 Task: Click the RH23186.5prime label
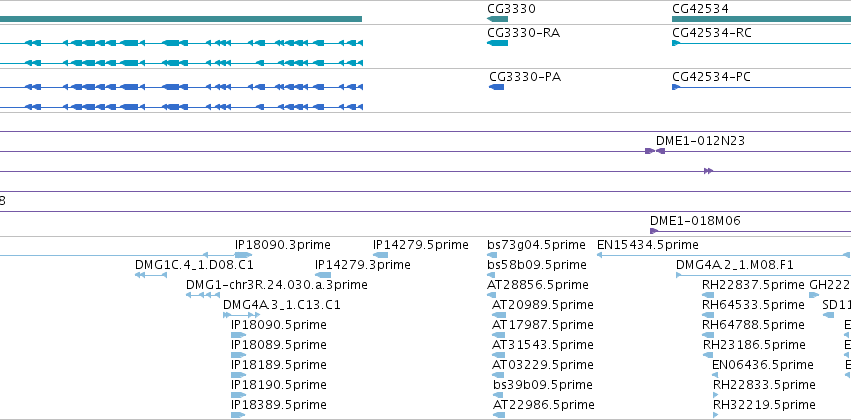pyautogui.click(x=754, y=345)
